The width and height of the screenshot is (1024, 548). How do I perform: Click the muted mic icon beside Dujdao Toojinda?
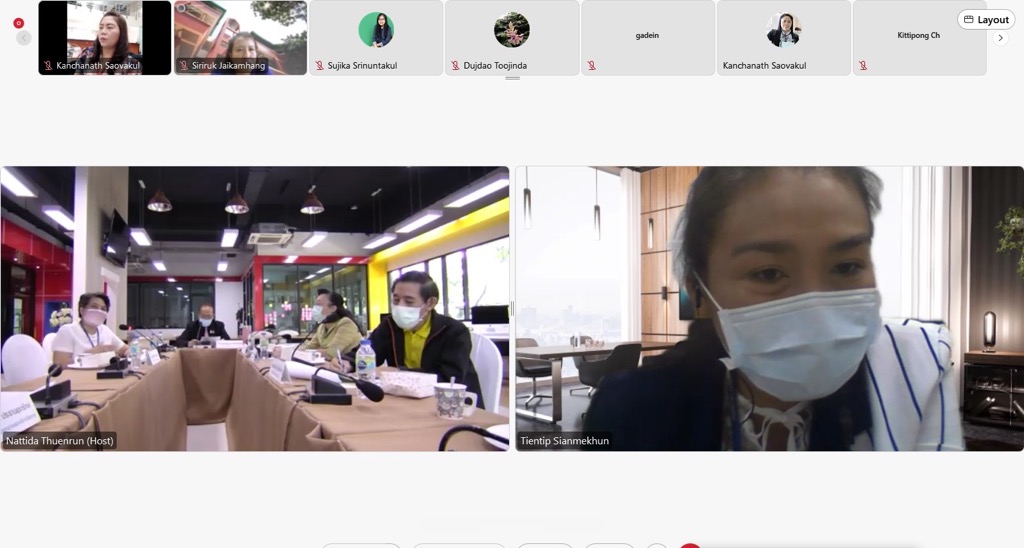[455, 66]
